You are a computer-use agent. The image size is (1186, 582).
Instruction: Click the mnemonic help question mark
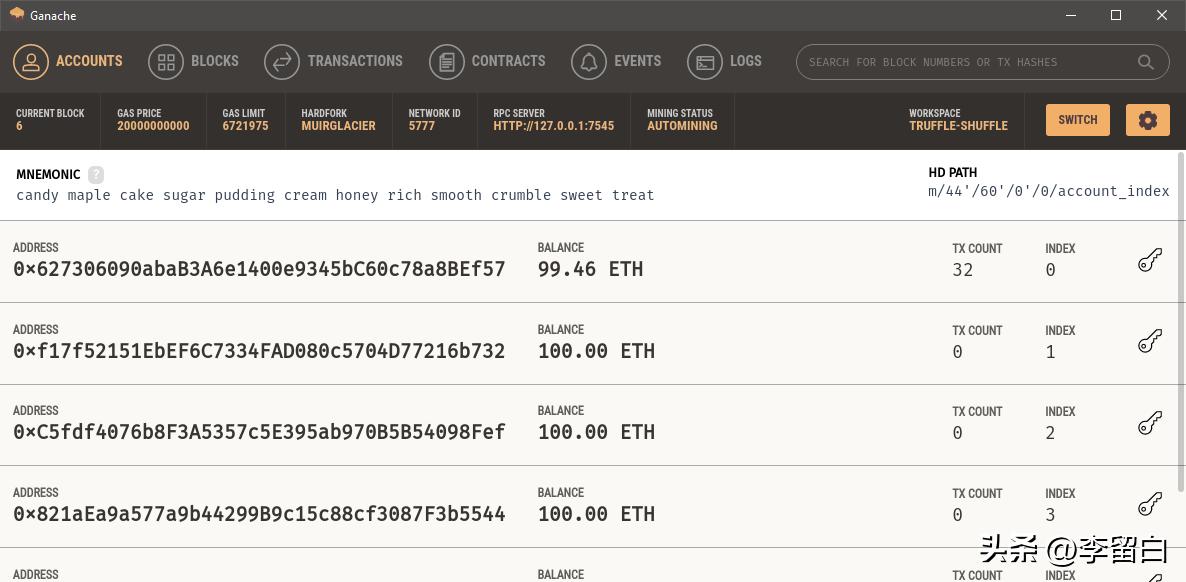click(x=96, y=174)
